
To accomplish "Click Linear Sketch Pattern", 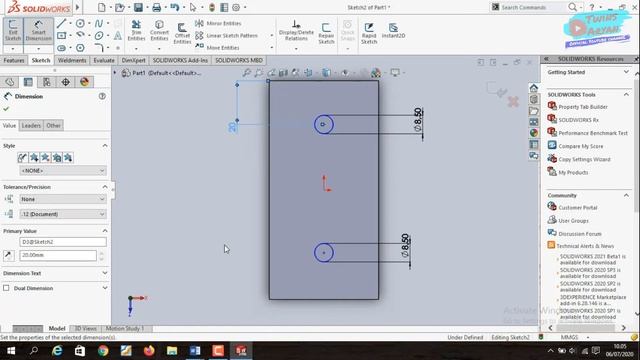I will pyautogui.click(x=227, y=36).
